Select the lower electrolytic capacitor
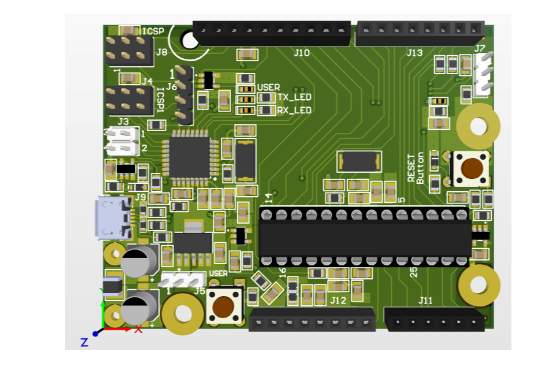 140,307
